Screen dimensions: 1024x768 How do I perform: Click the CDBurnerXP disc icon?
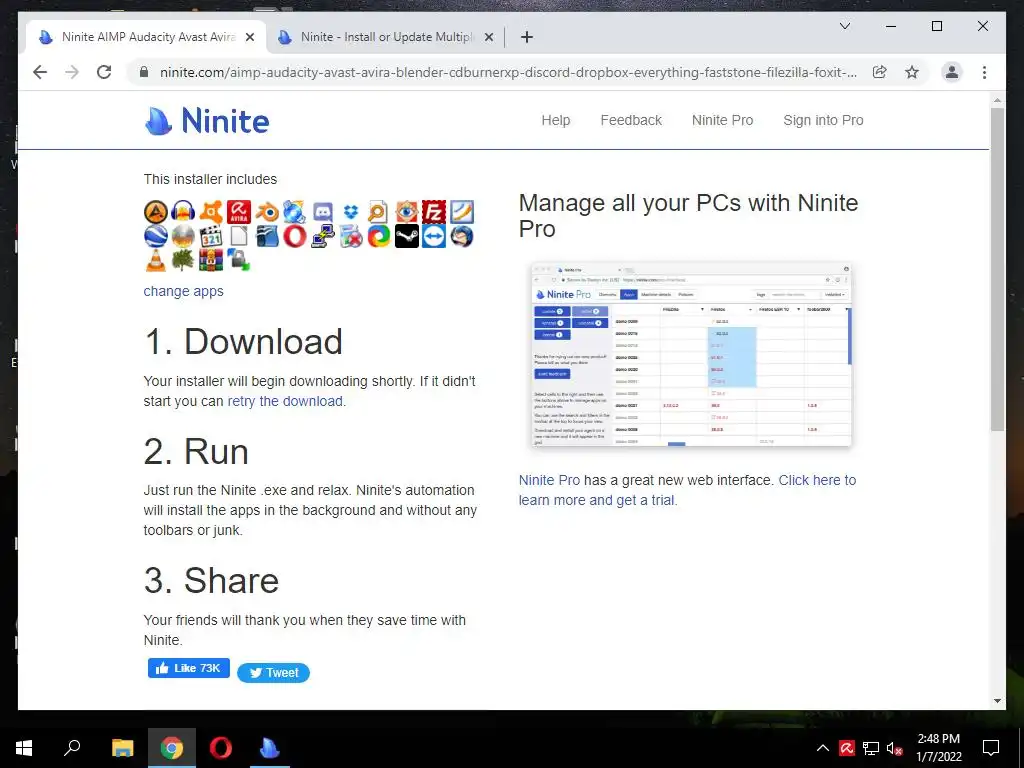click(295, 212)
